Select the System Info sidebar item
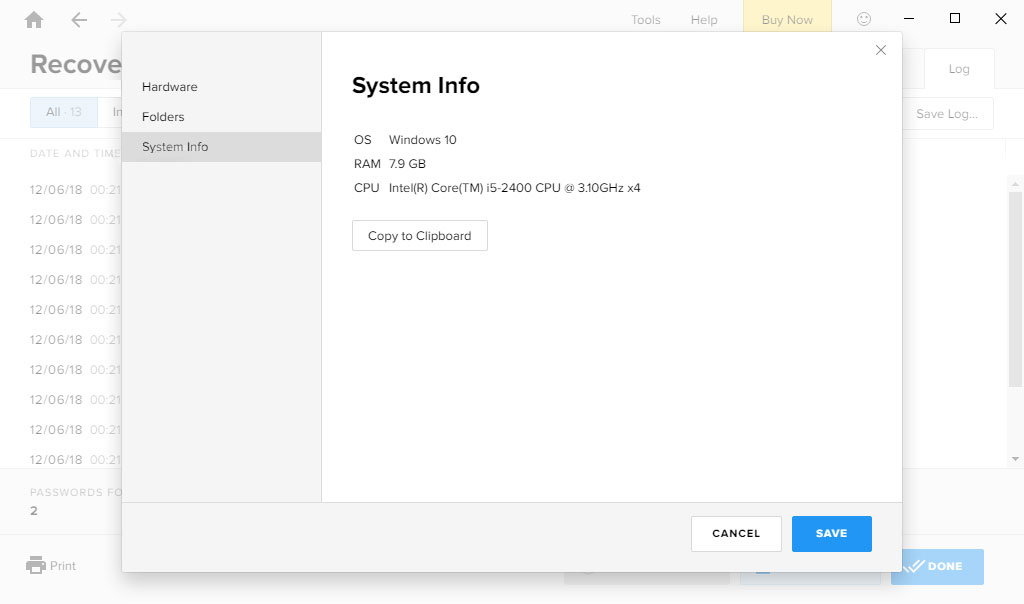1024x604 pixels. (x=175, y=147)
